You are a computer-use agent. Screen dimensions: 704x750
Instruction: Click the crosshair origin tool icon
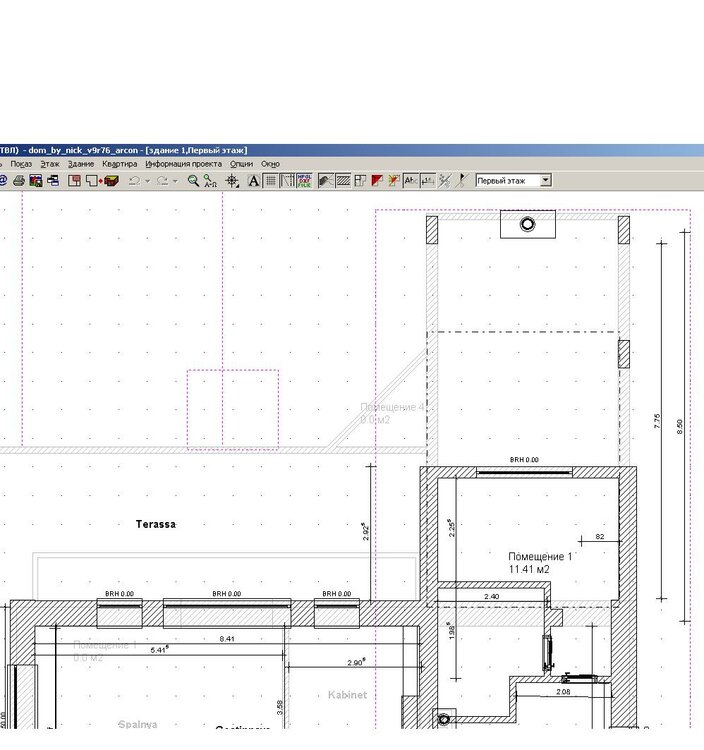tap(232, 181)
